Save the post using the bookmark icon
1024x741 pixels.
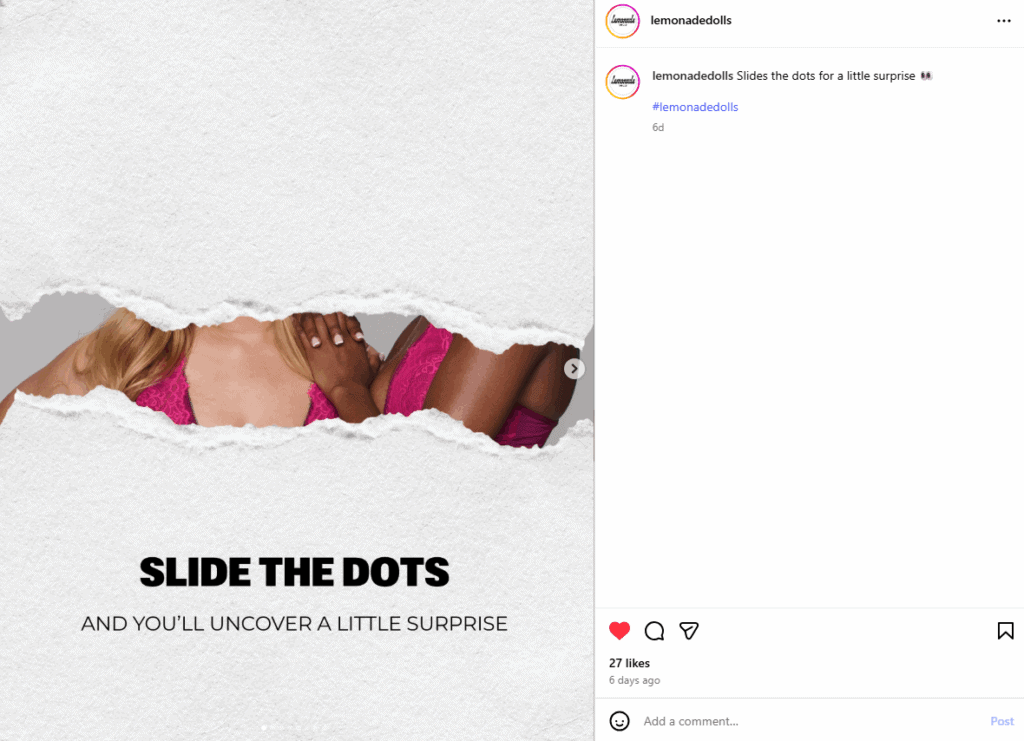click(x=1004, y=630)
